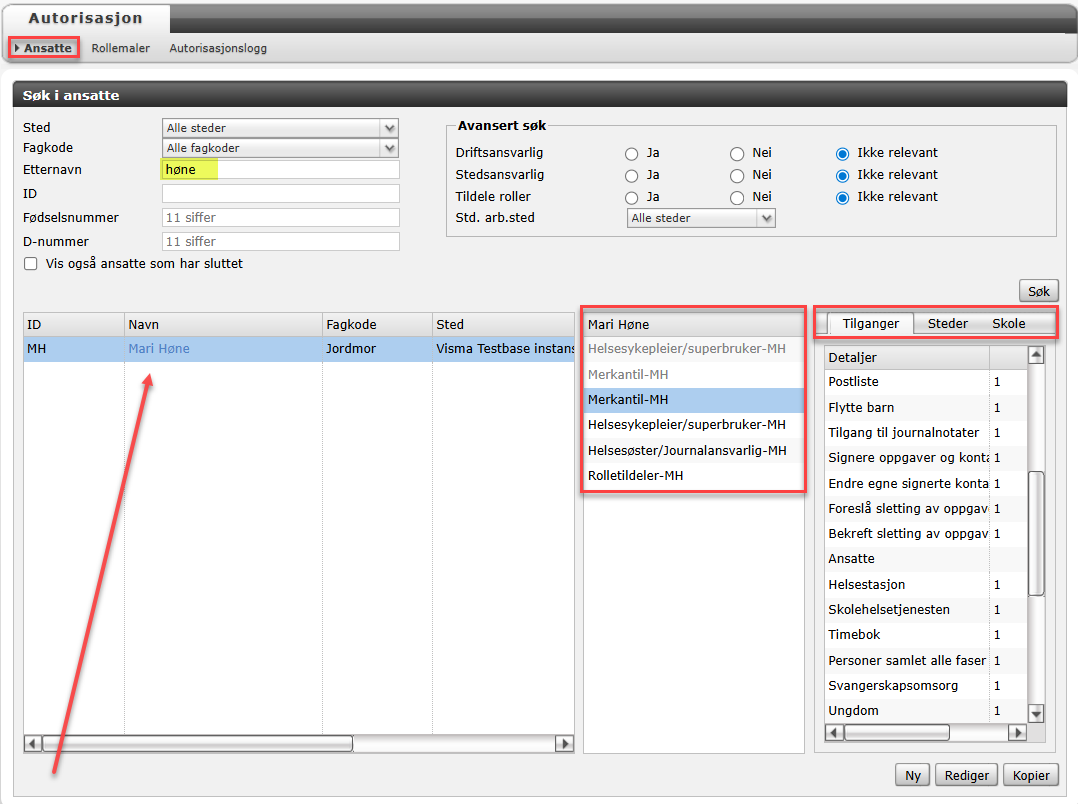Viewport: 1078px width, 804px height.
Task: Open the Ansatte menu item
Action: pos(47,48)
